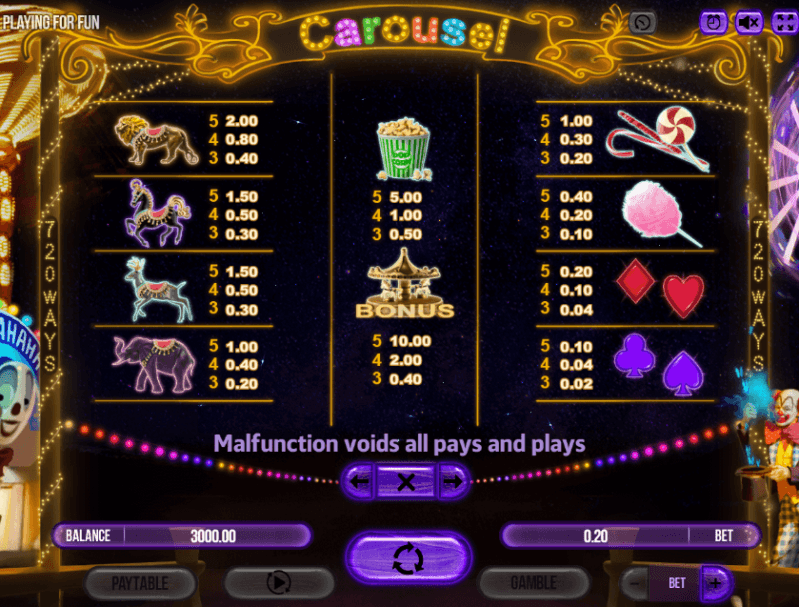Click the spin button with circular arrows
This screenshot has height=607, width=799.
[x=408, y=558]
